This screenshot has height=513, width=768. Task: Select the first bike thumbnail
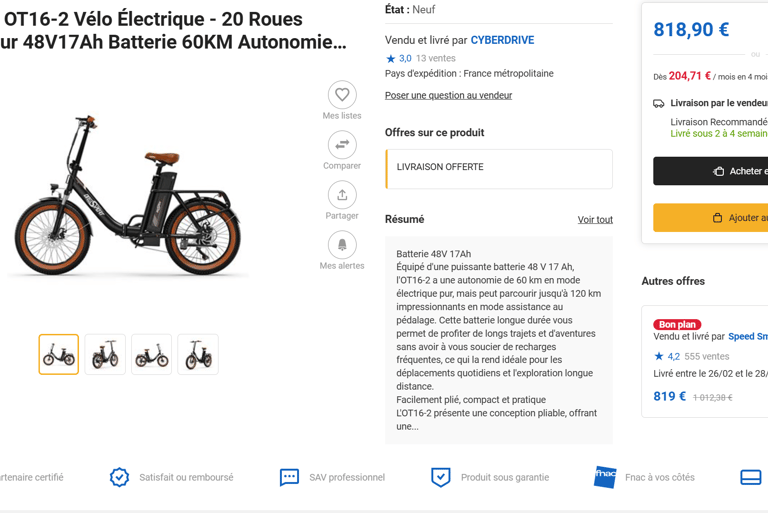(59, 355)
